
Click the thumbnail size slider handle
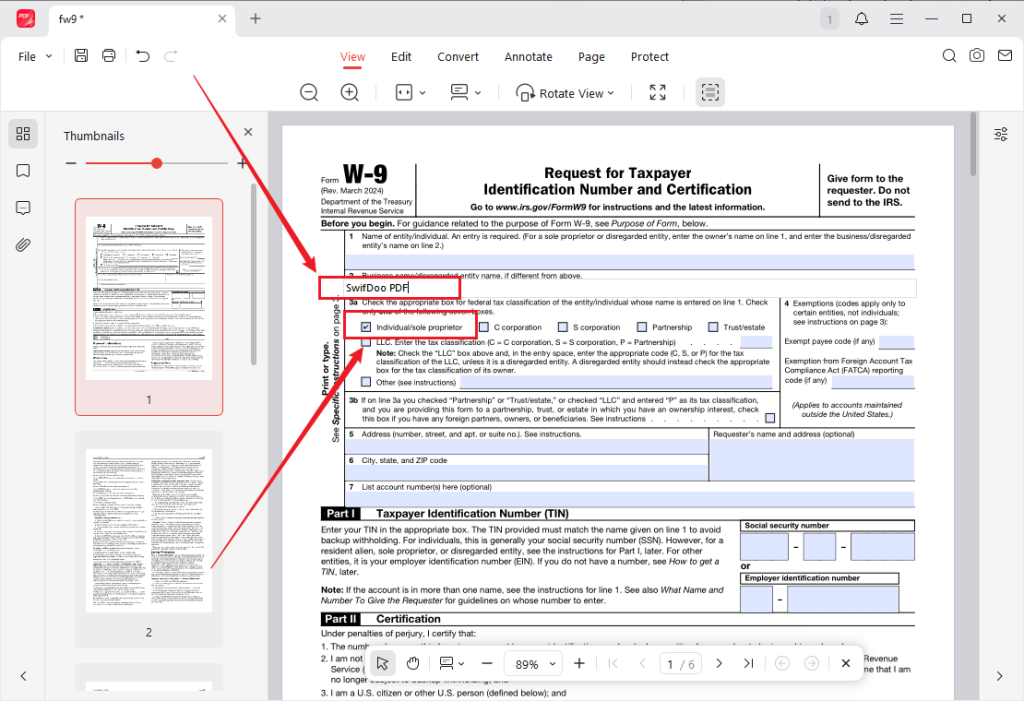click(x=157, y=163)
